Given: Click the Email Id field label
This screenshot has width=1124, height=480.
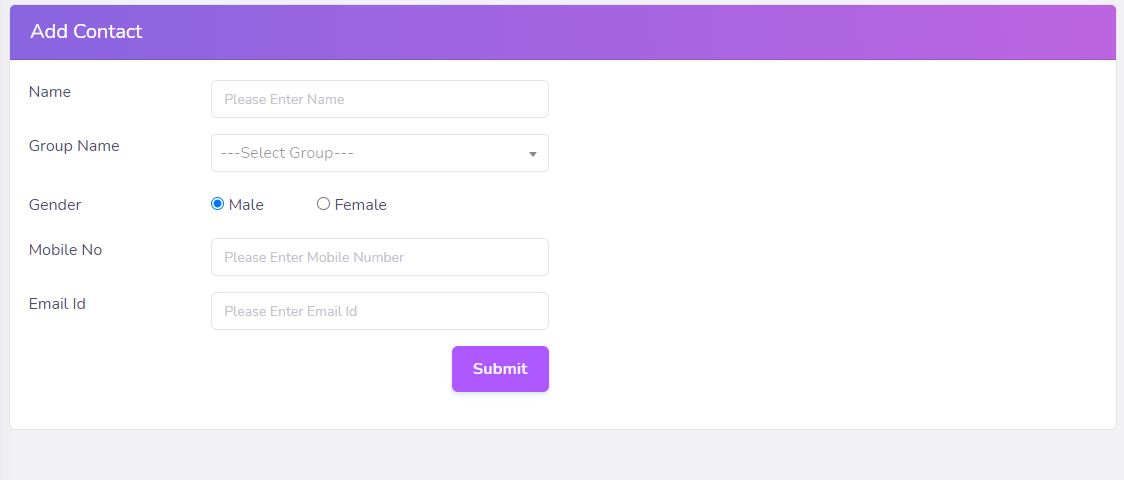Looking at the screenshot, I should (x=57, y=304).
